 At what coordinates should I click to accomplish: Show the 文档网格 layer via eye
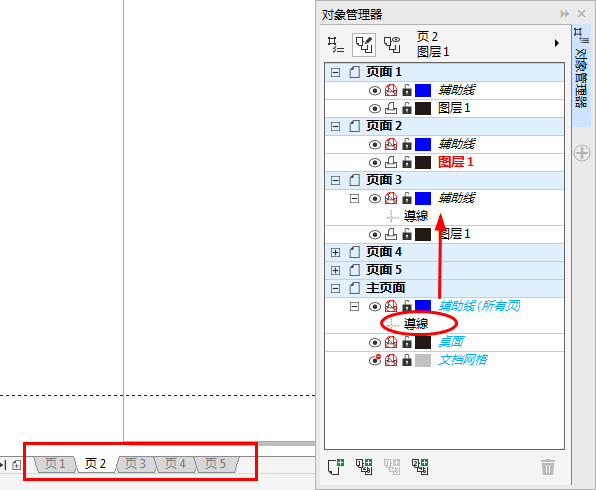point(375,360)
